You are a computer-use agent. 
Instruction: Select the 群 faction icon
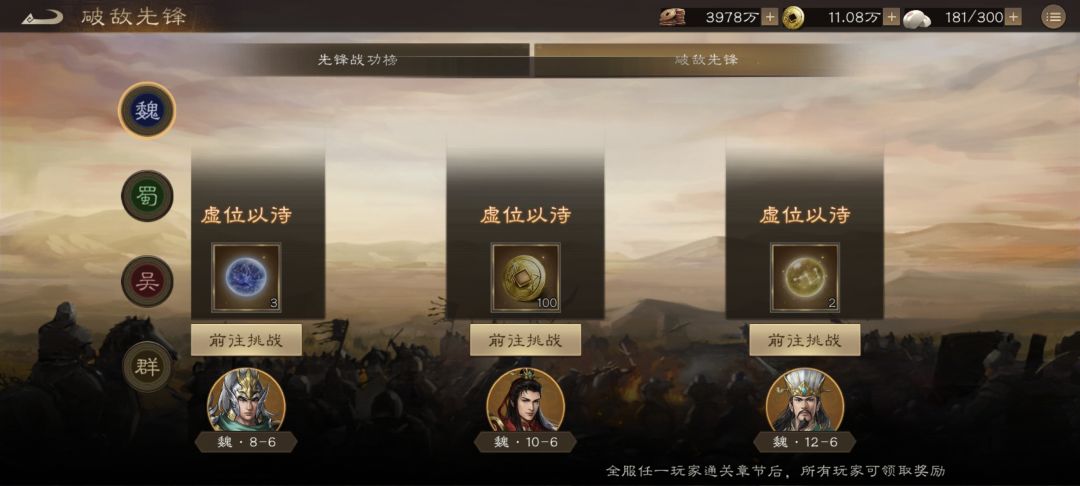147,367
